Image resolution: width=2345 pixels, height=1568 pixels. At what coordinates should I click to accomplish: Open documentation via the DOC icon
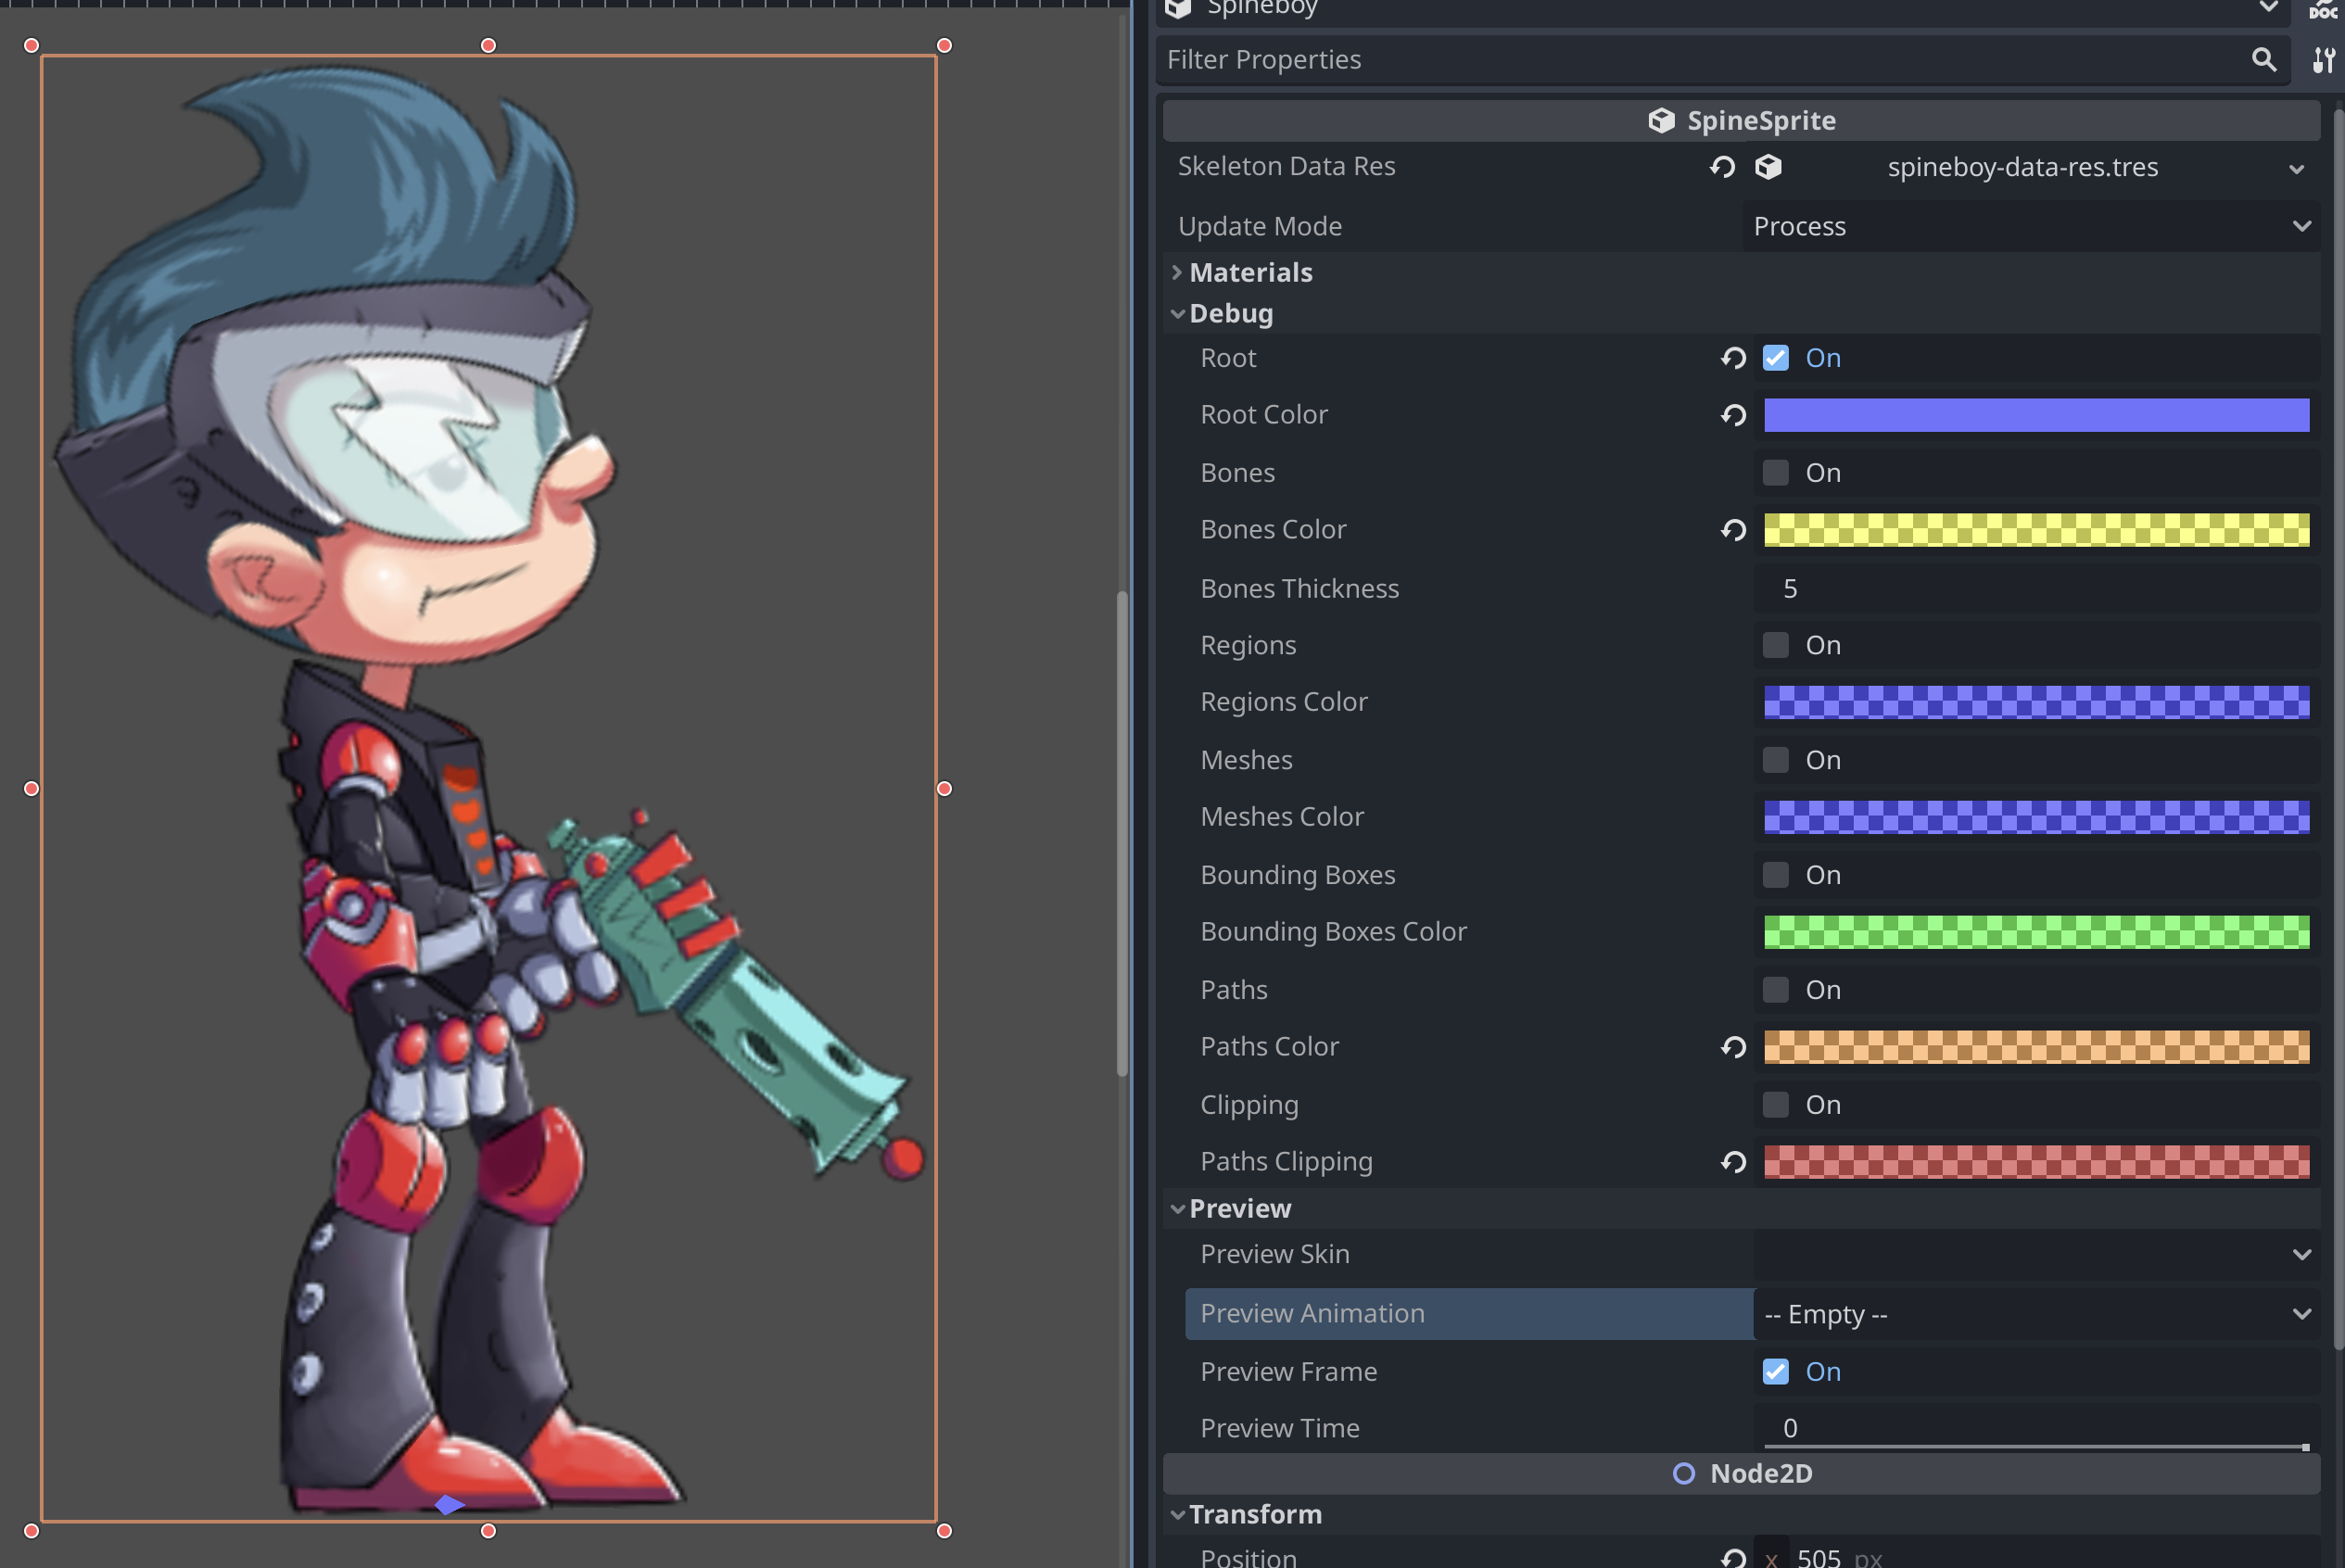coord(2322,13)
